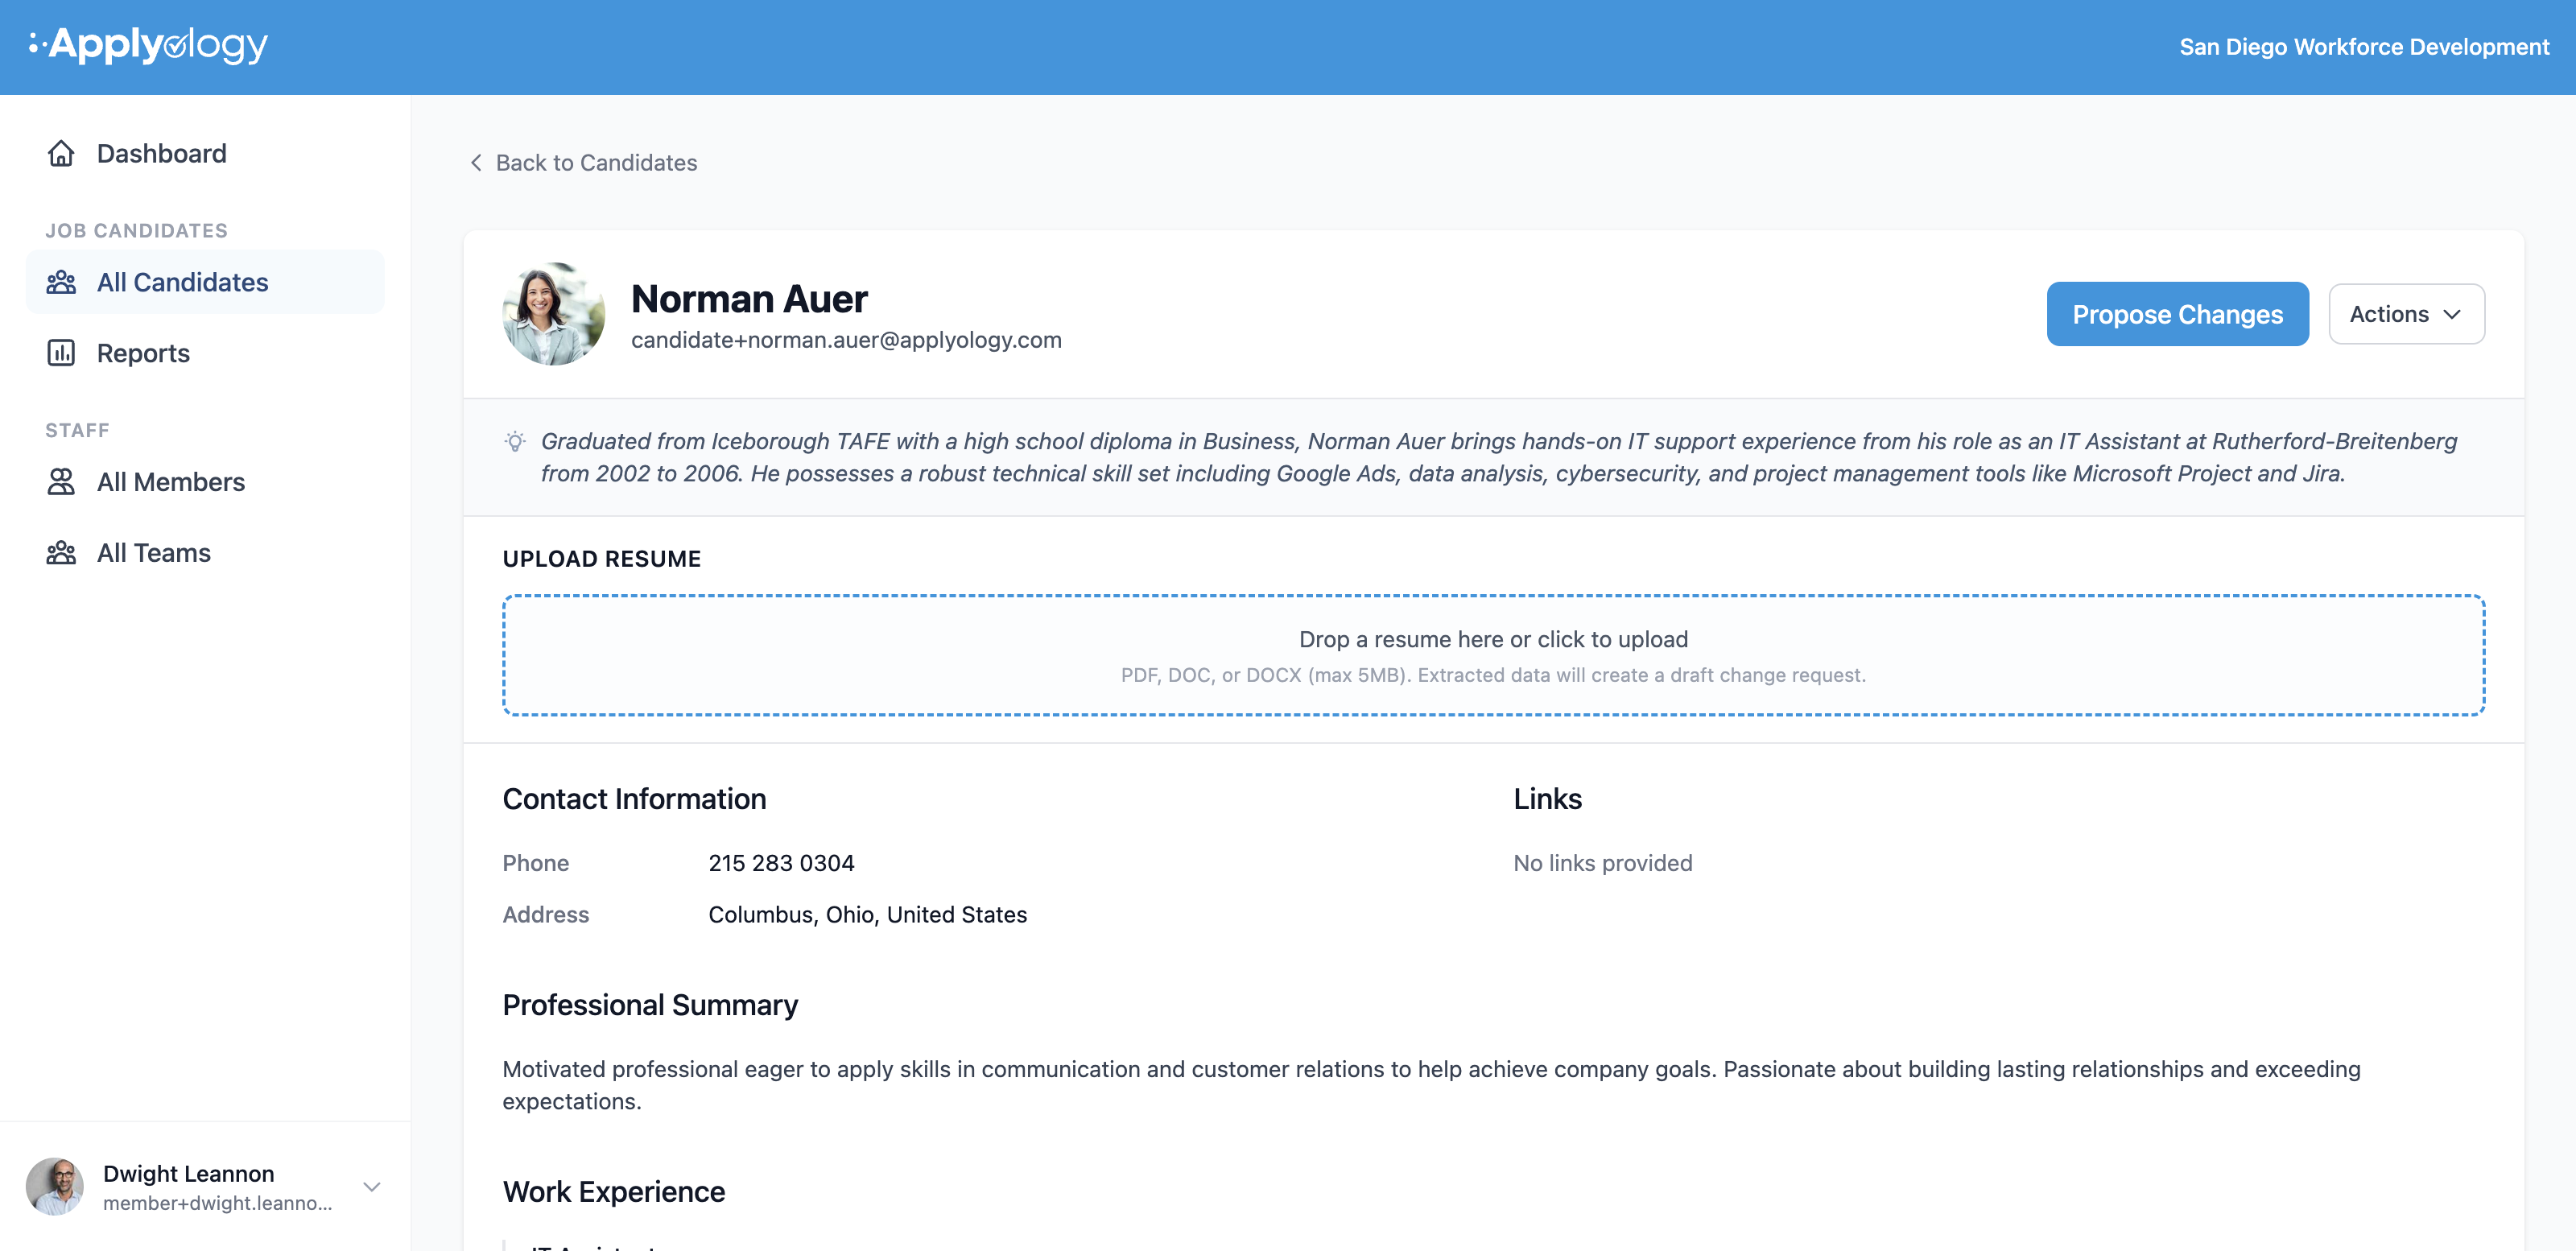The height and width of the screenshot is (1251, 2576).
Task: Click the lightbulb AI summary icon
Action: (x=515, y=441)
